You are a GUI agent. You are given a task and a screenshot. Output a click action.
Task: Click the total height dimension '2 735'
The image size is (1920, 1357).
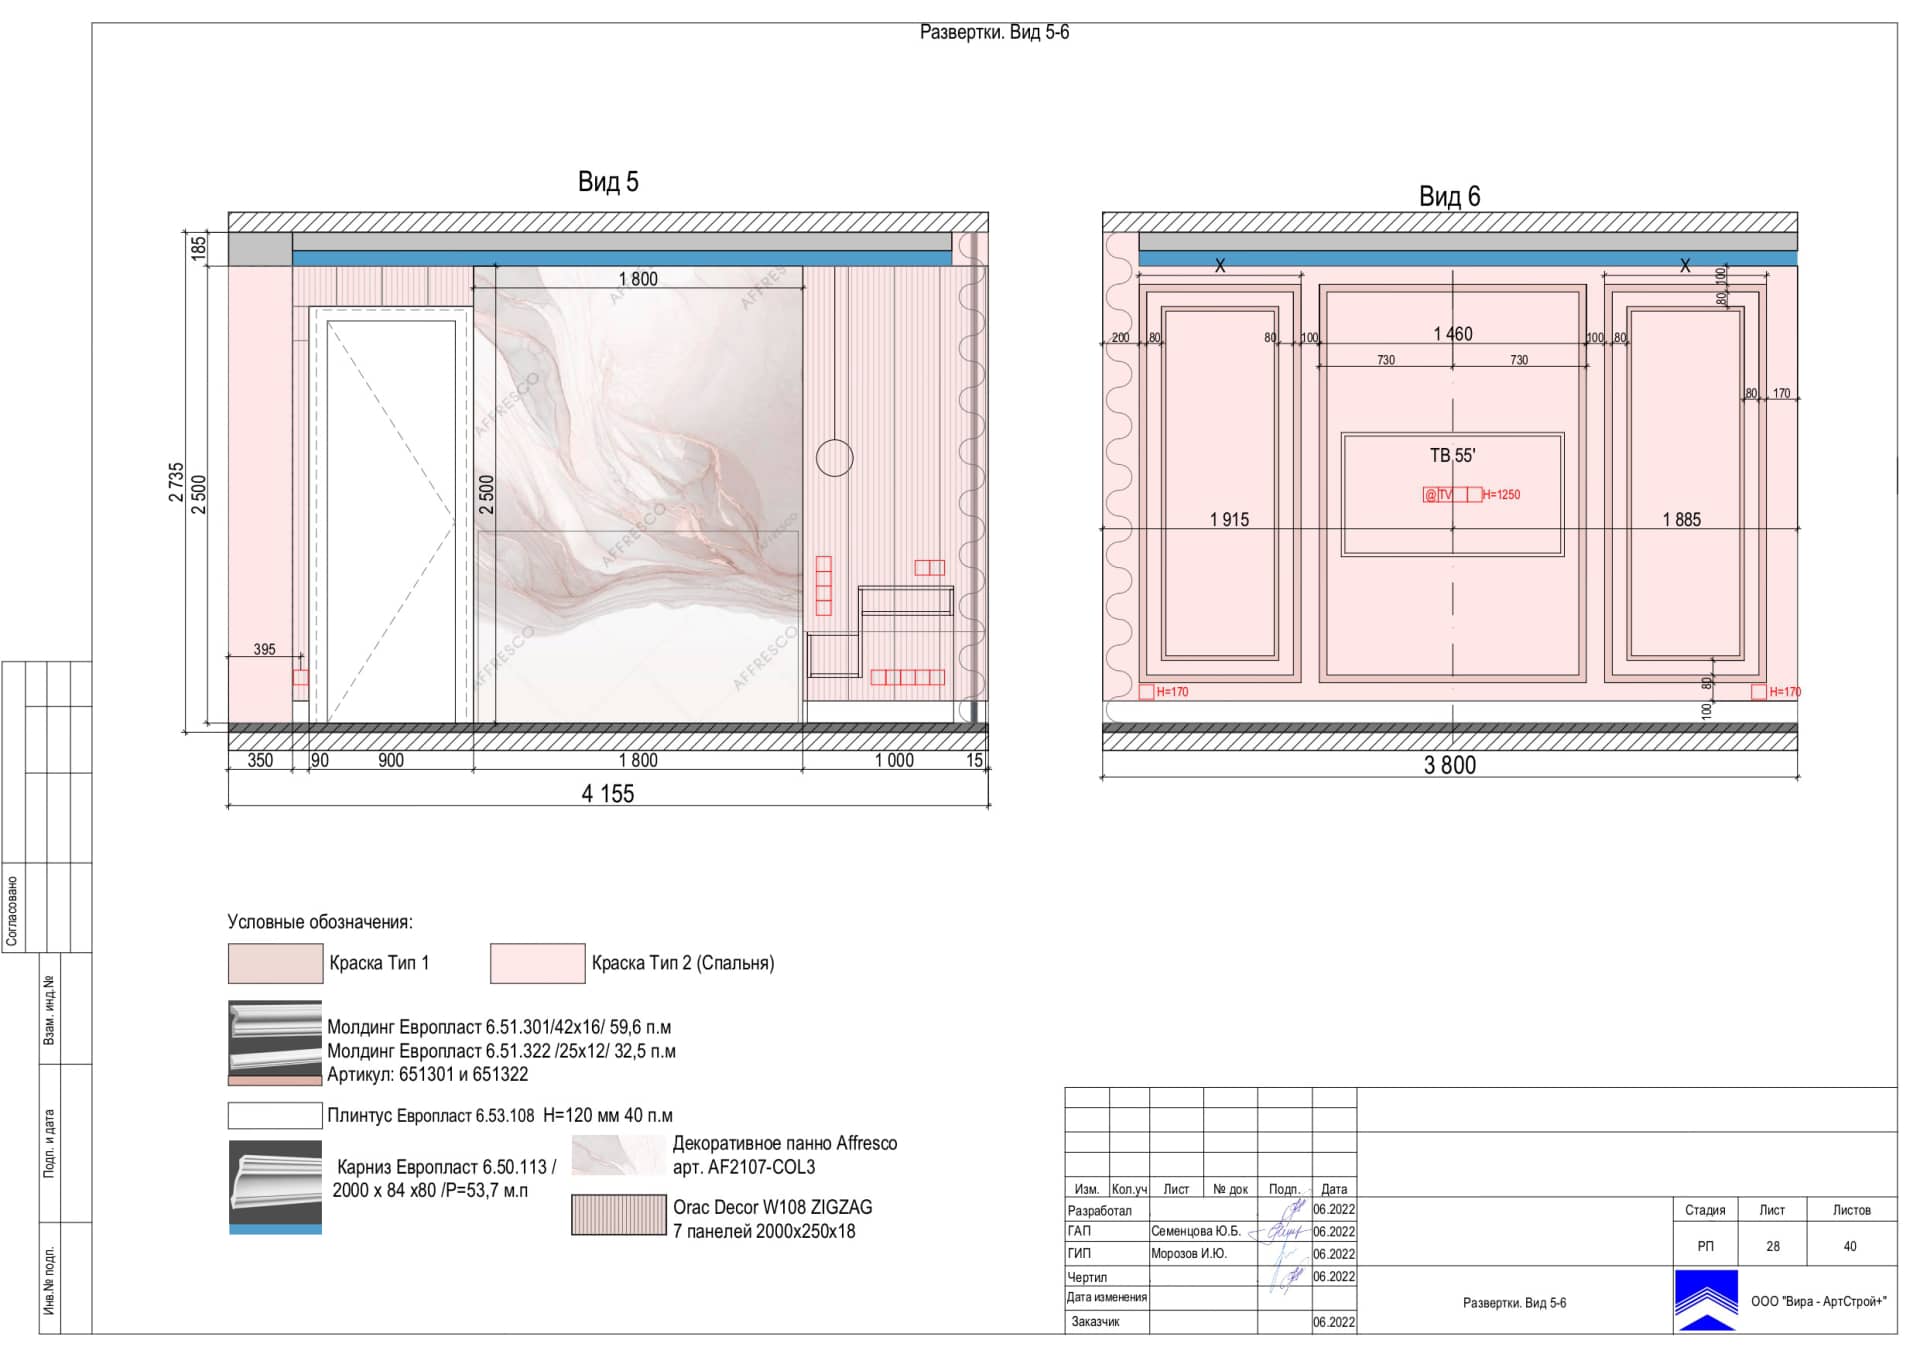[176, 482]
